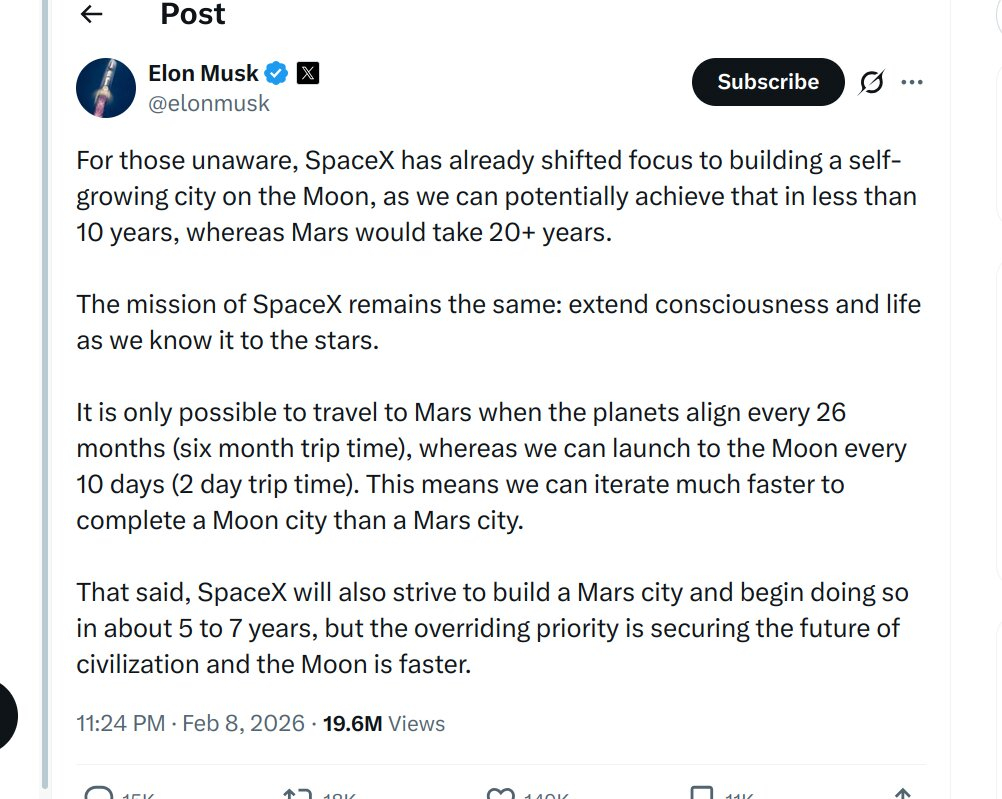Click the scrollbar on the left edge
The image size is (1002, 799).
(44, 400)
